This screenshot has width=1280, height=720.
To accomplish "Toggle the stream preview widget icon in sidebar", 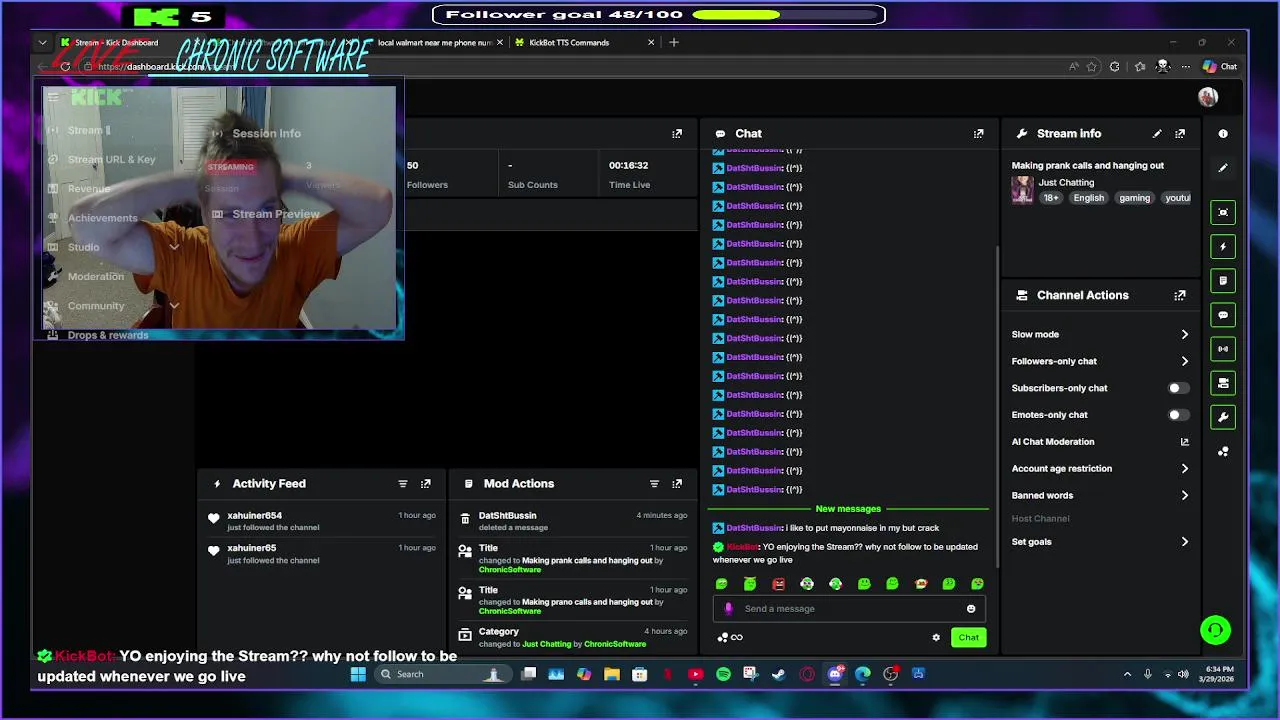I will [1222, 213].
